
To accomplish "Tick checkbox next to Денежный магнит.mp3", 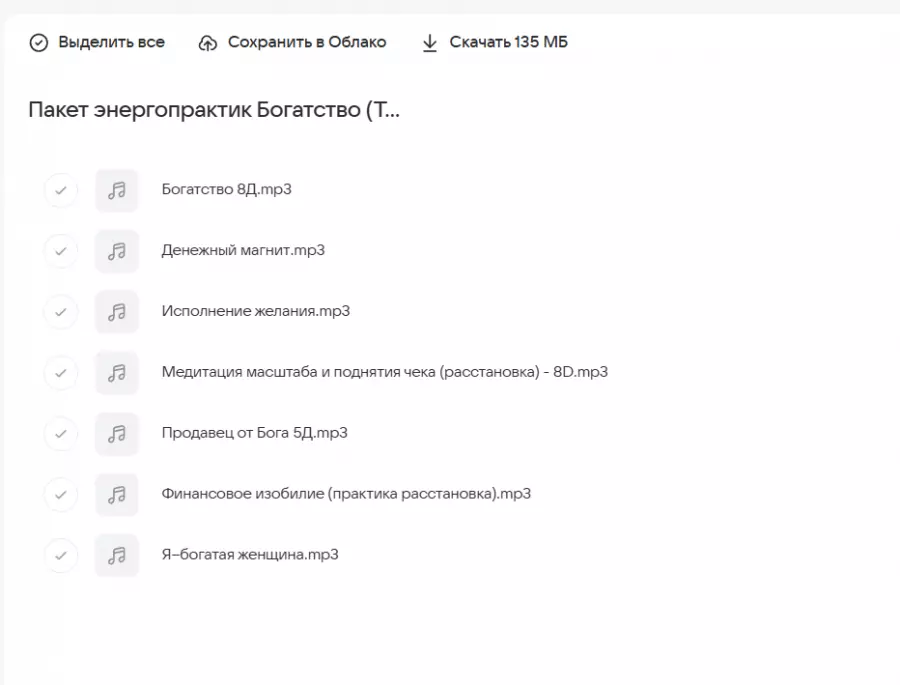I will 61,251.
